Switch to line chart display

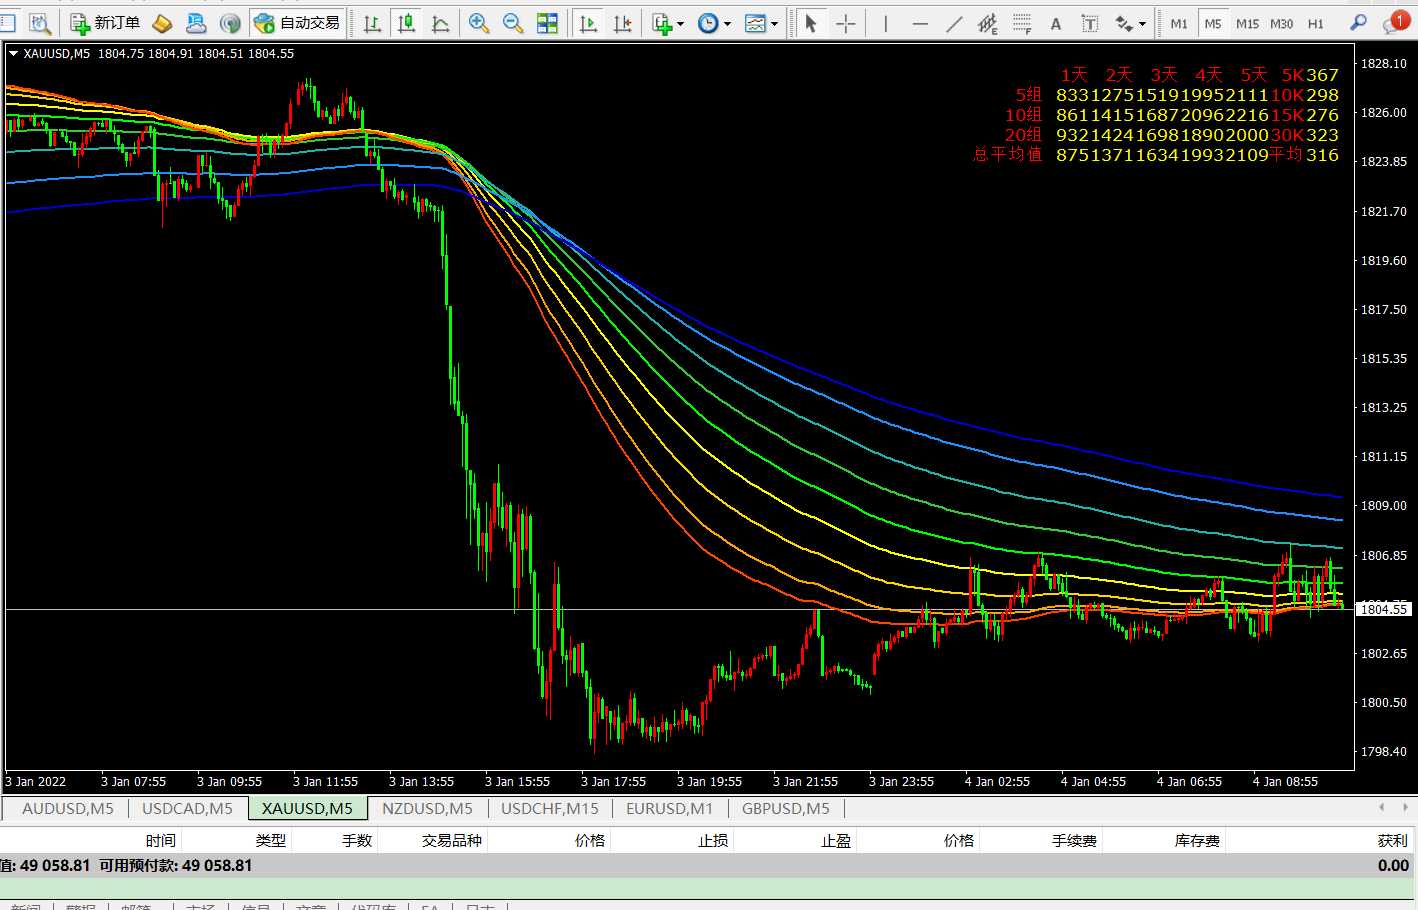coord(440,23)
